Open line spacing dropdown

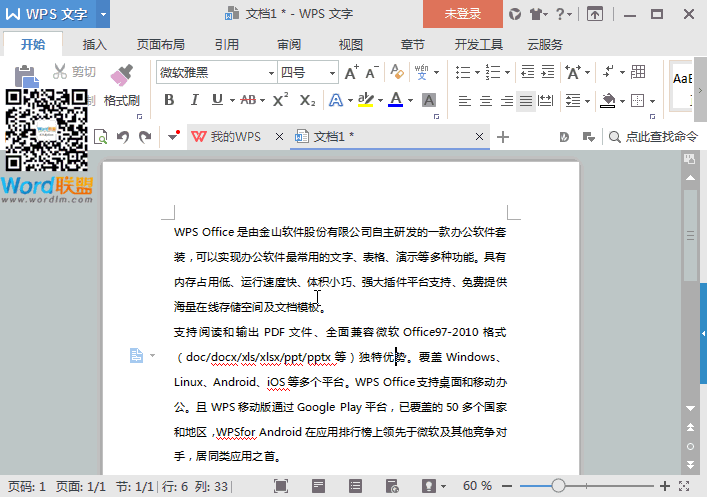click(587, 101)
